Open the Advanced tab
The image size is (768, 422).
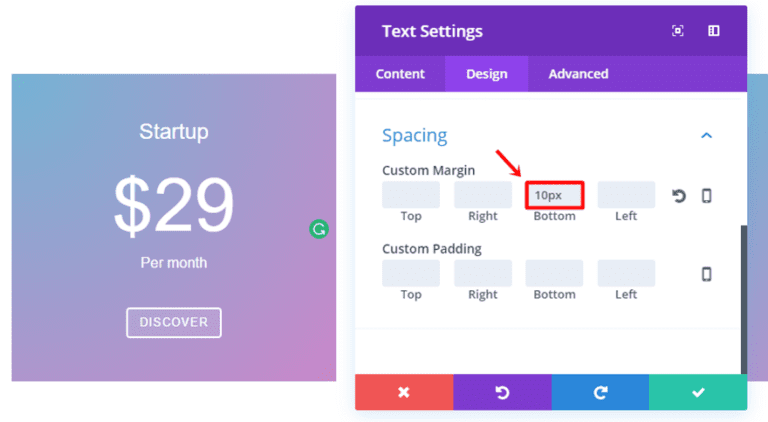(578, 74)
